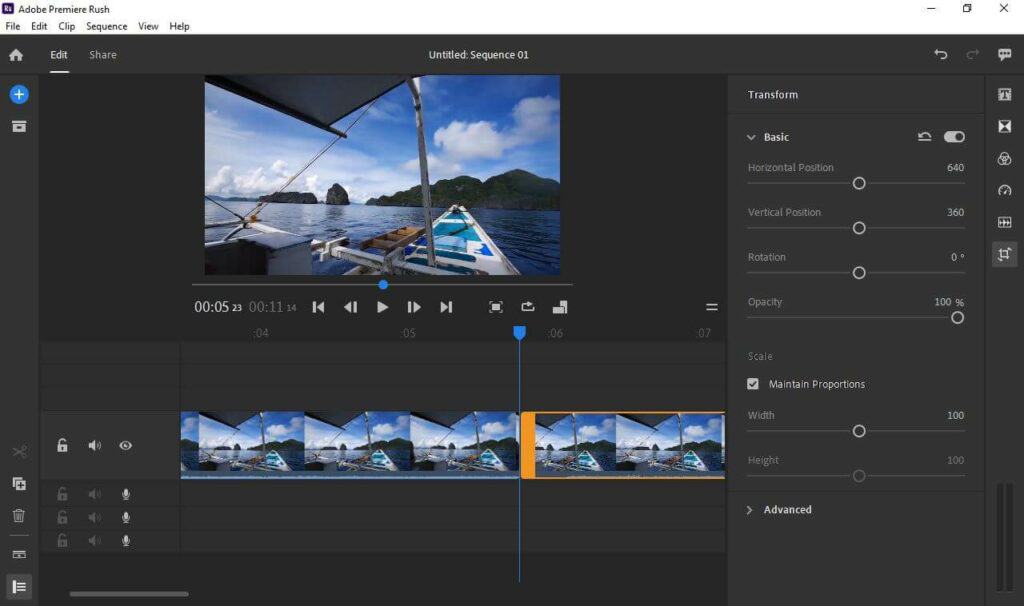The width and height of the screenshot is (1024, 606).
Task: Uncheck the Maintain Proportions checkbox
Action: pyautogui.click(x=753, y=384)
